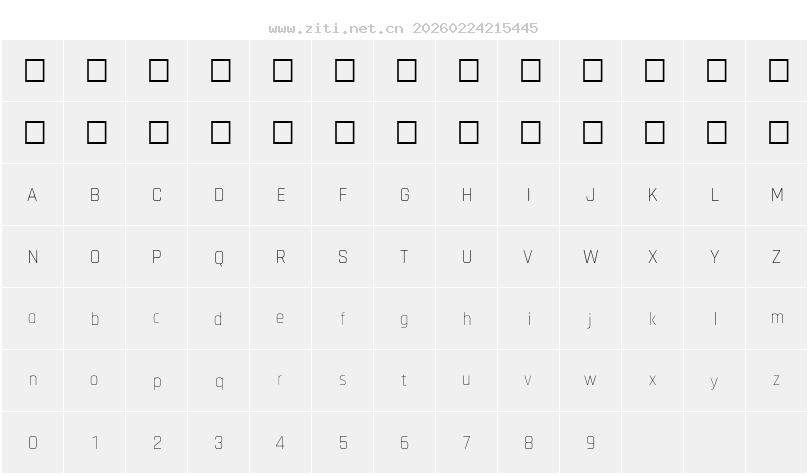Viewport: 808px width, 476px height.
Task: Pick the digit 2 glyph cell
Action: 157,443
